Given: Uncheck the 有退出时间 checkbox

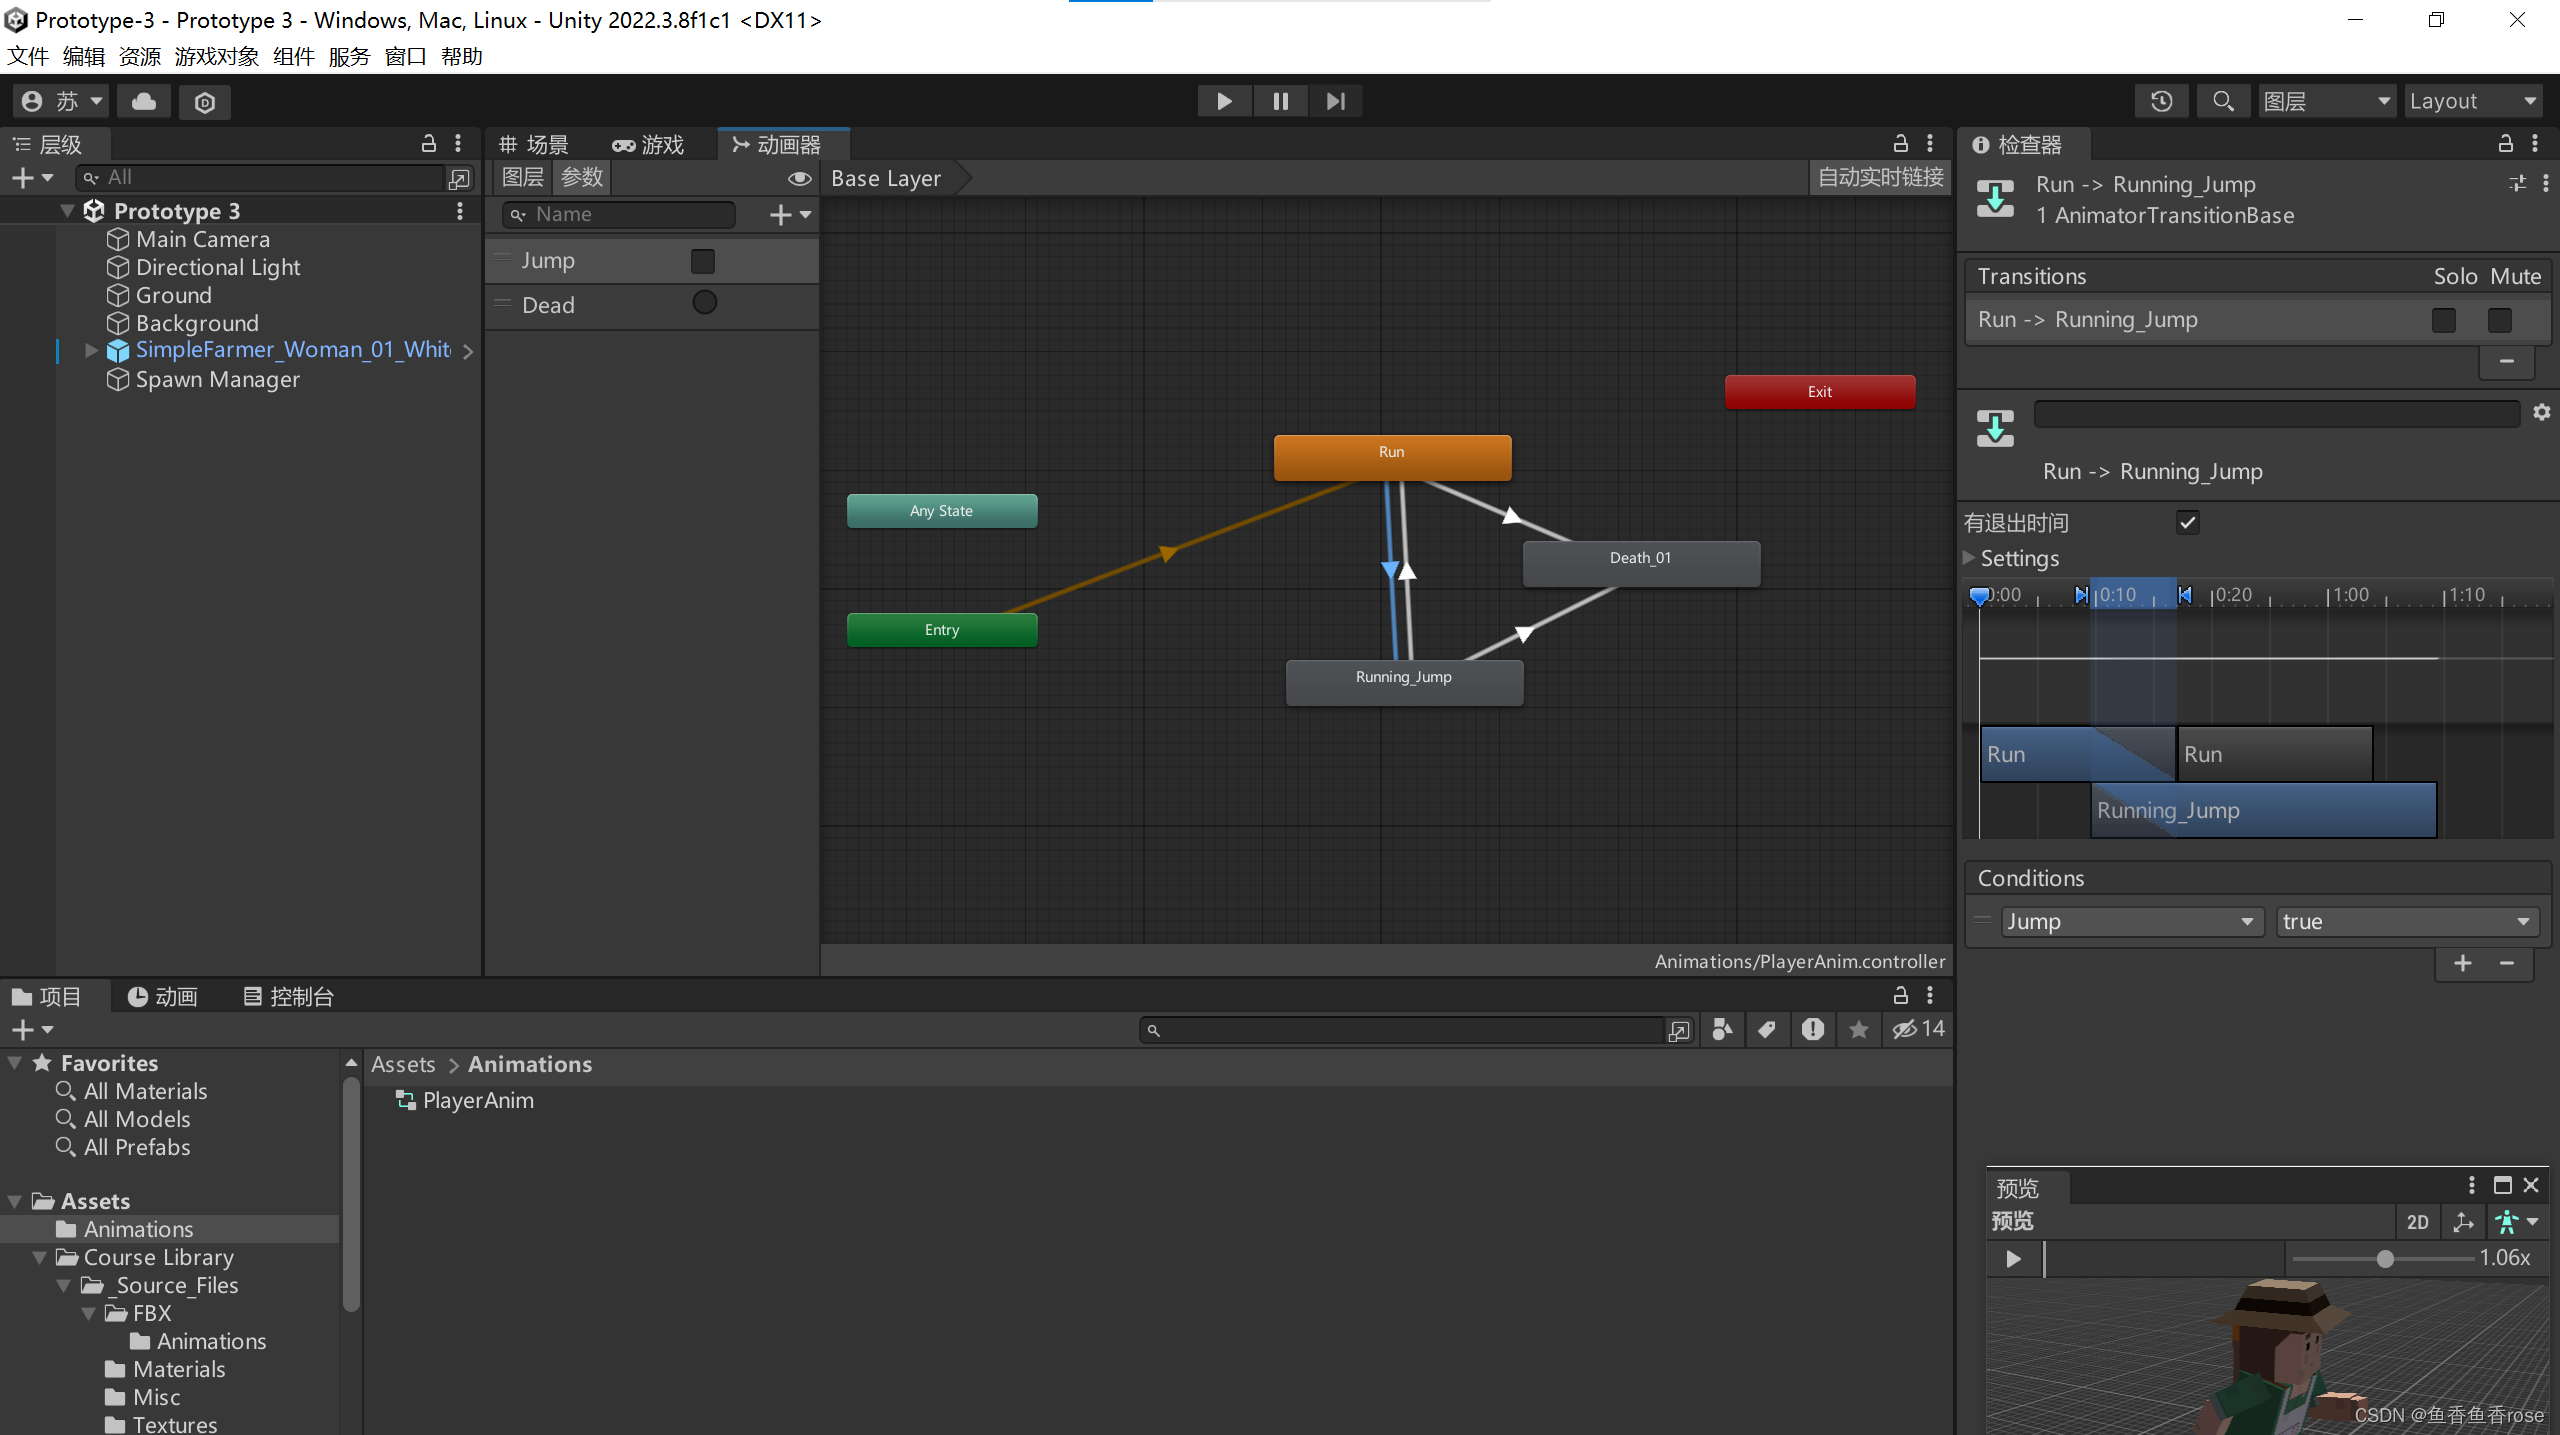Looking at the screenshot, I should [2188, 522].
